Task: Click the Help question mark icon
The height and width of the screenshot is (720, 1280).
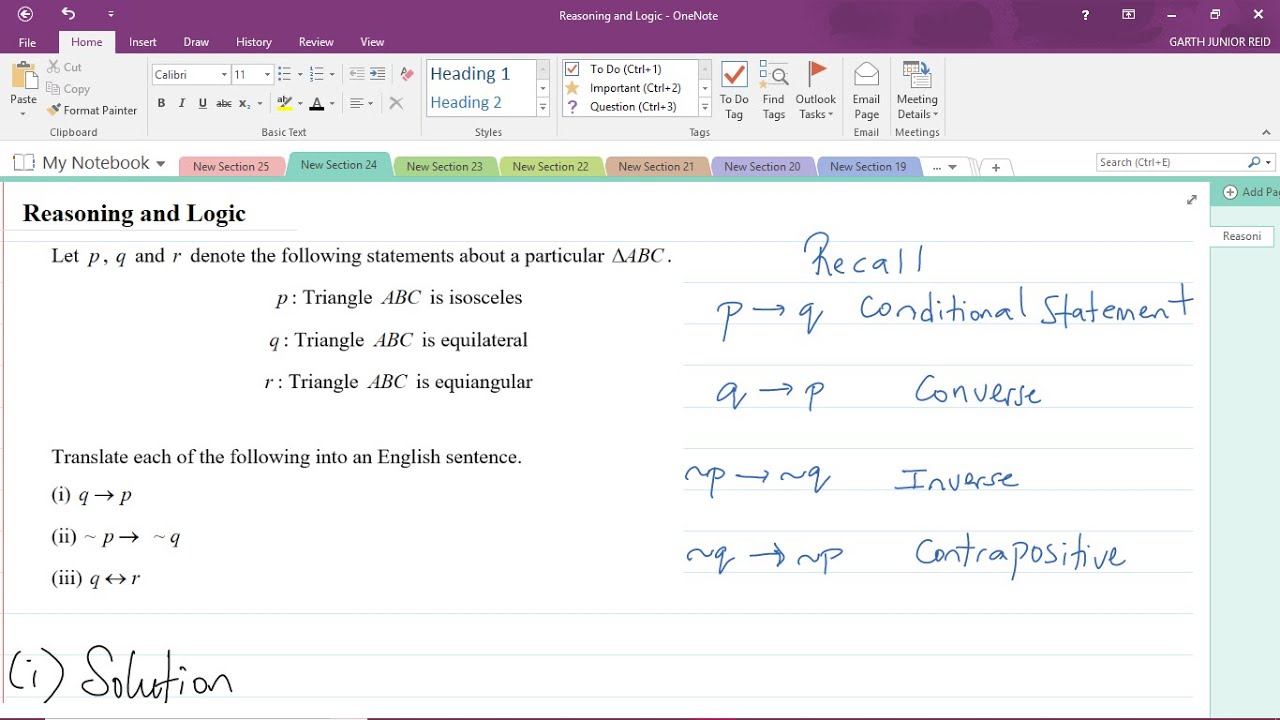Action: 1085,14
